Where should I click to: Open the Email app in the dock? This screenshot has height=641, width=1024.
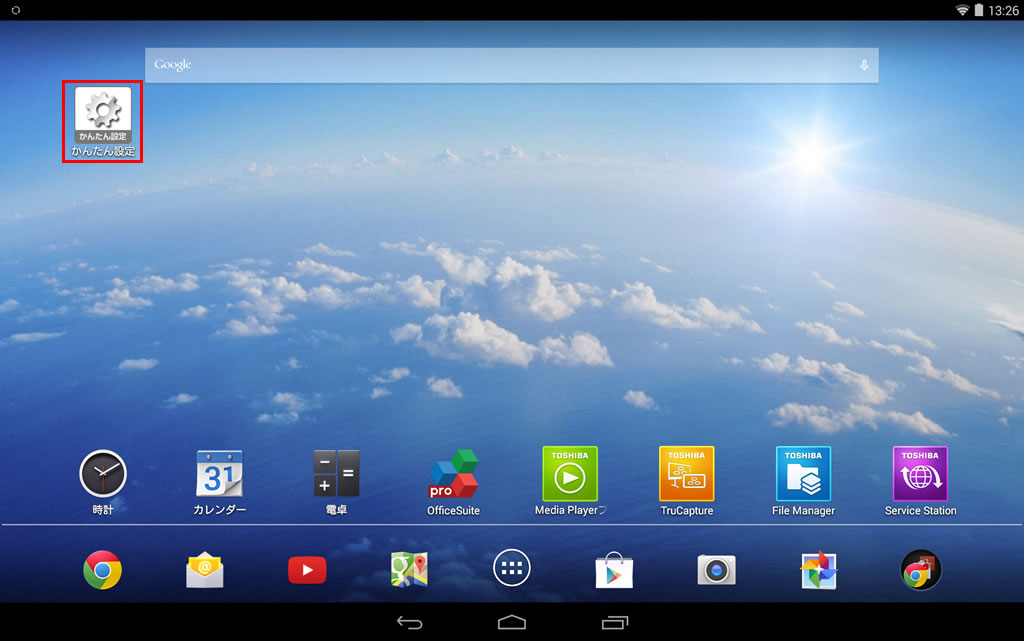point(205,570)
